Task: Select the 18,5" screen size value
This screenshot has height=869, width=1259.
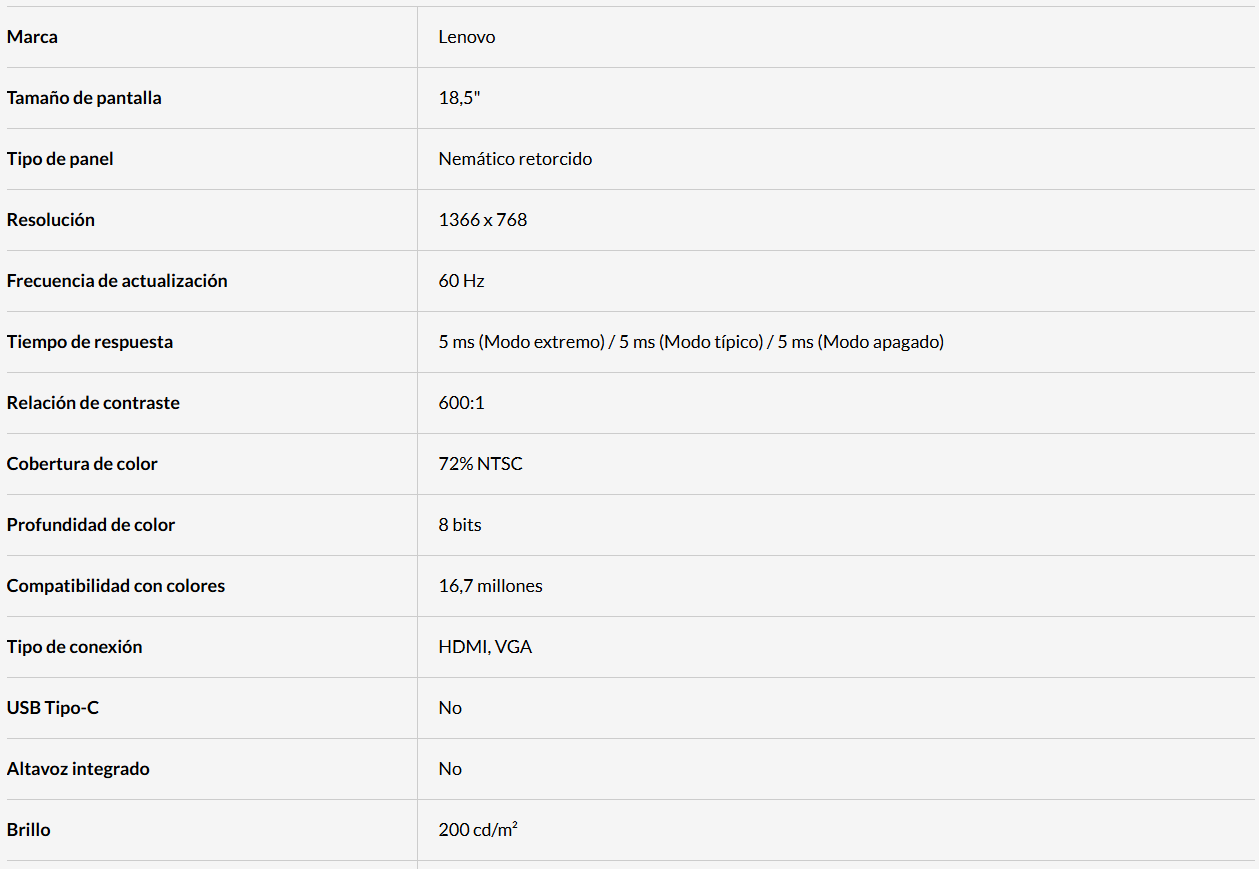Action: (x=460, y=98)
